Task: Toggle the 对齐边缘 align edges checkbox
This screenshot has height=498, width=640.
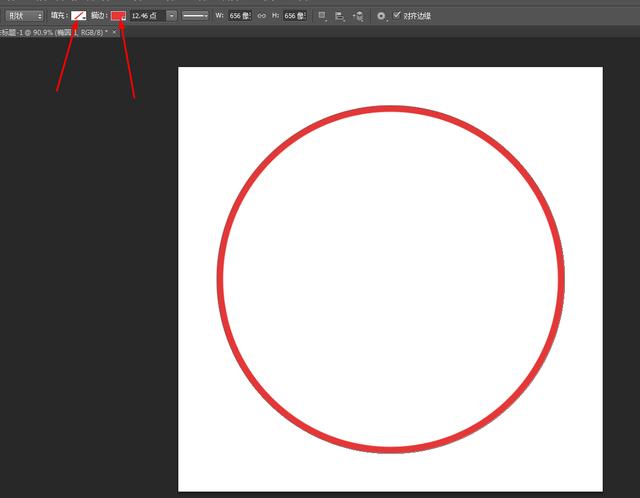Action: [397, 16]
